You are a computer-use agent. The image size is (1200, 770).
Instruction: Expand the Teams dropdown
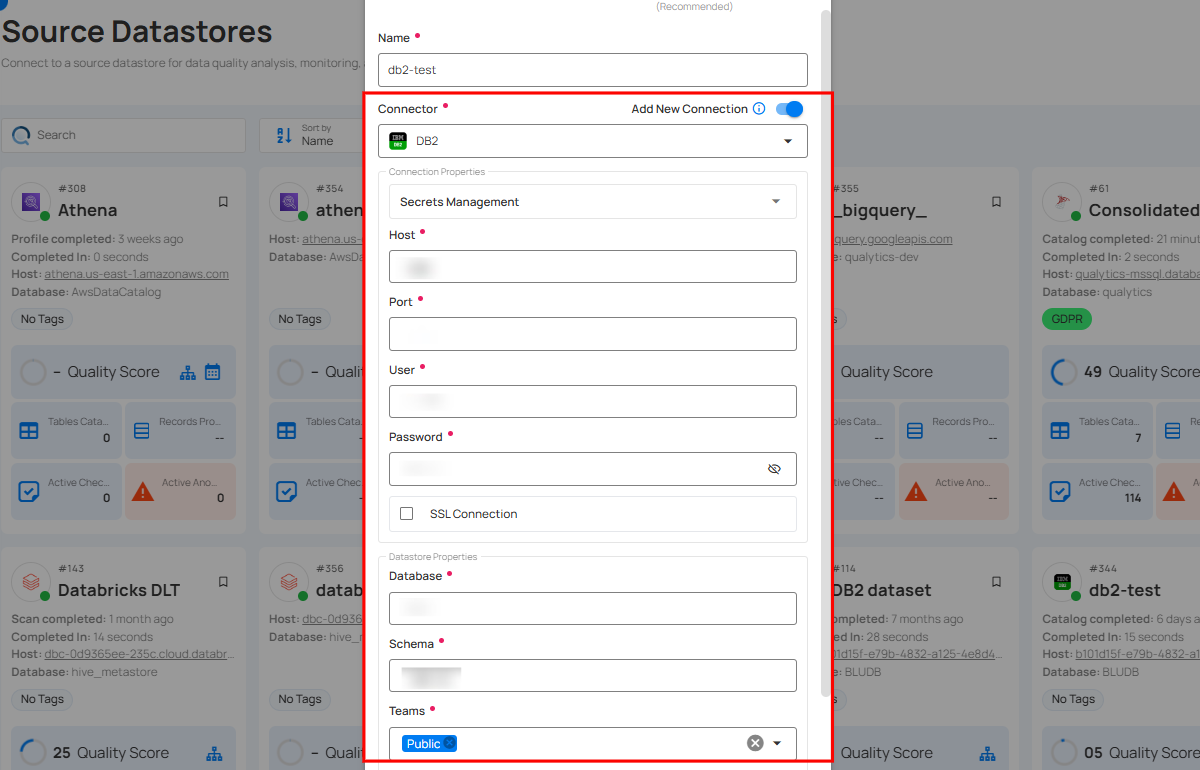click(x=777, y=743)
